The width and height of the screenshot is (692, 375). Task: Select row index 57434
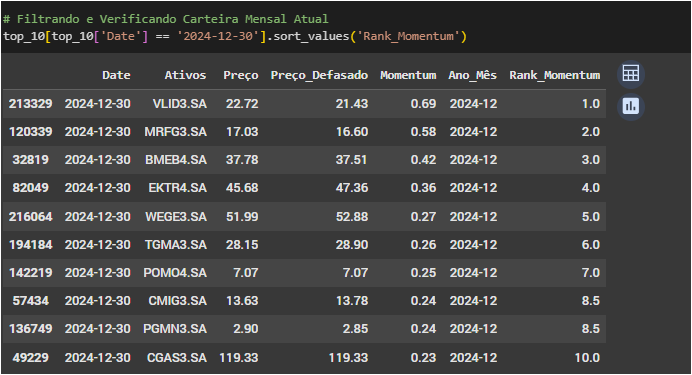click(x=30, y=300)
